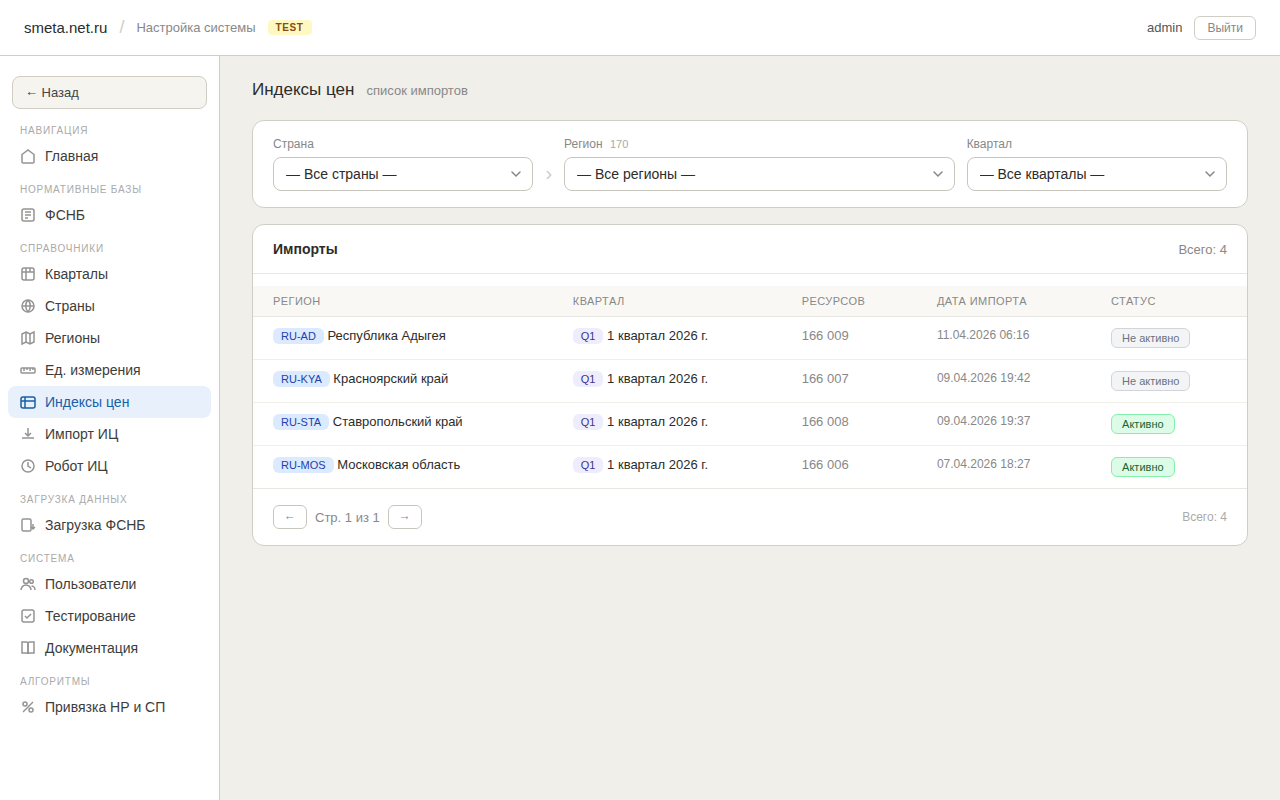Click the ФСНБ document icon in sidebar
The width and height of the screenshot is (1280, 800).
point(28,215)
